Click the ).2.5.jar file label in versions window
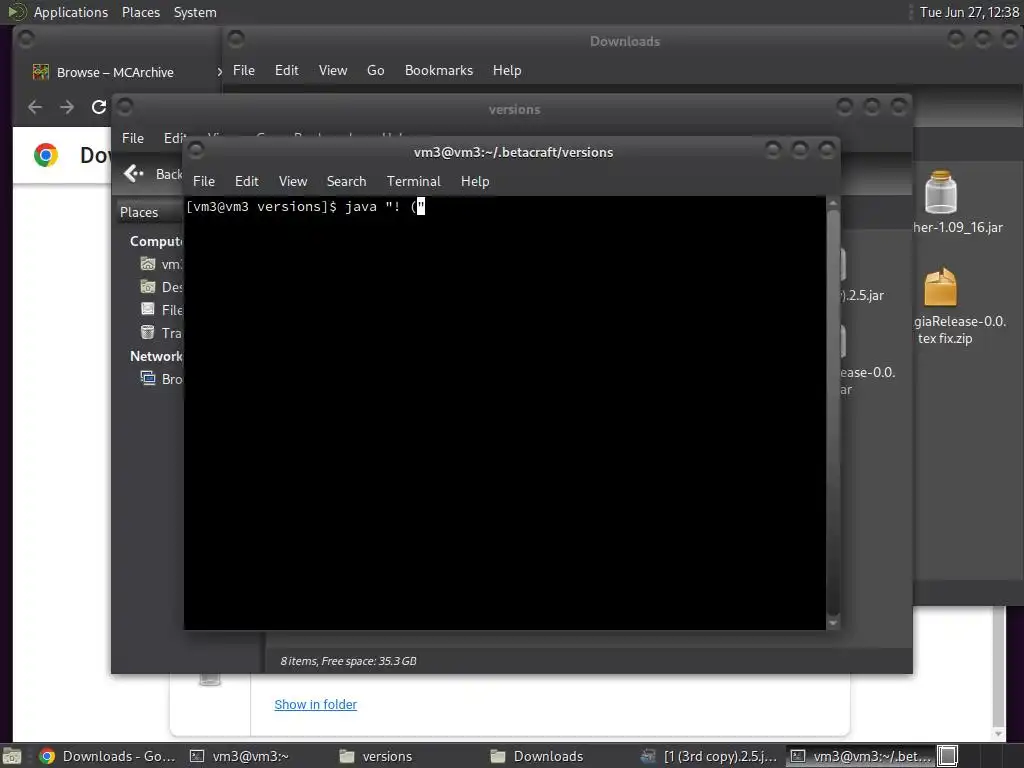 tap(863, 295)
